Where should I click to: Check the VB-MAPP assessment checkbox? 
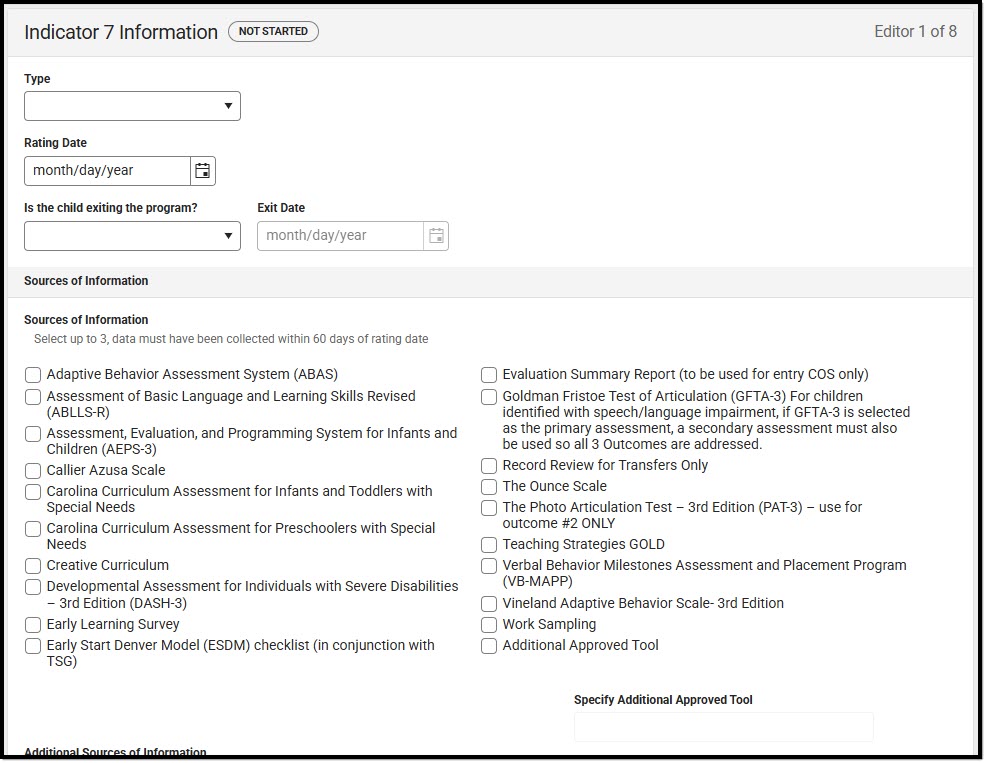[x=489, y=566]
